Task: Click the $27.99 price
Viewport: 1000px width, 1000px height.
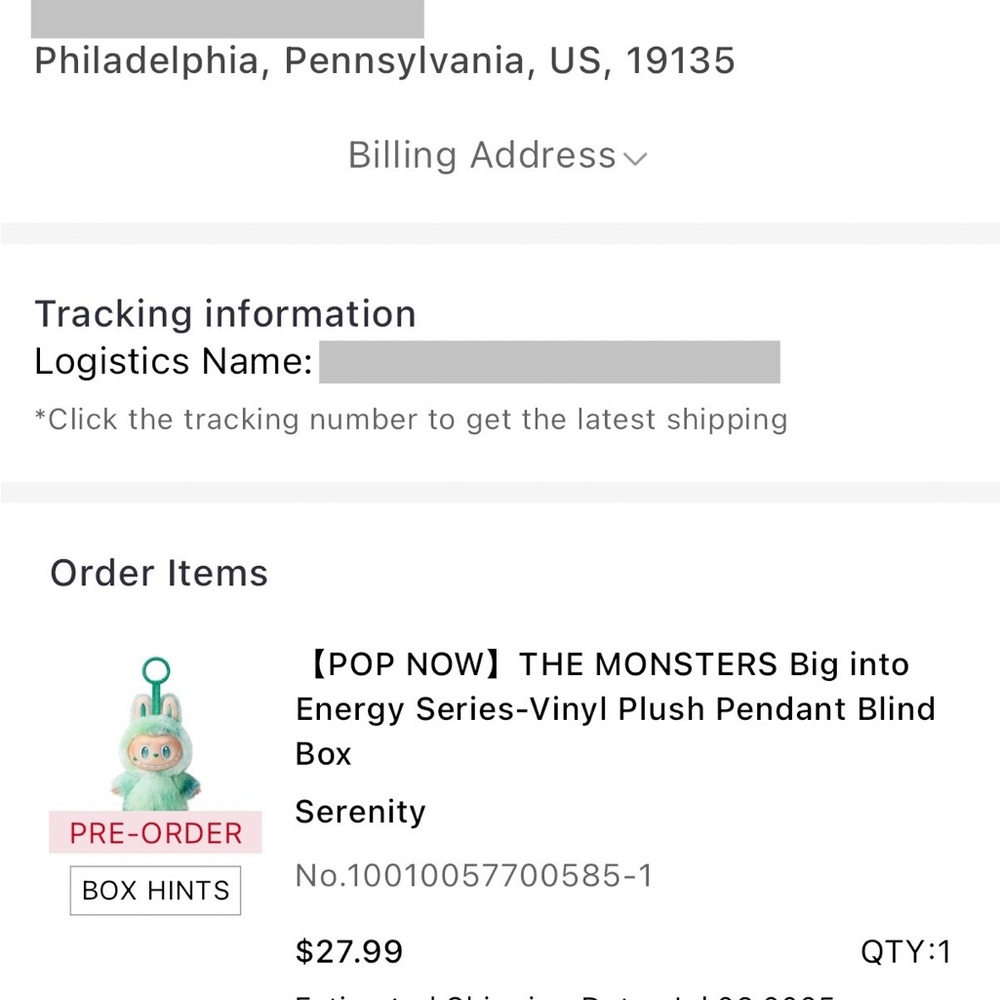Action: click(x=349, y=951)
